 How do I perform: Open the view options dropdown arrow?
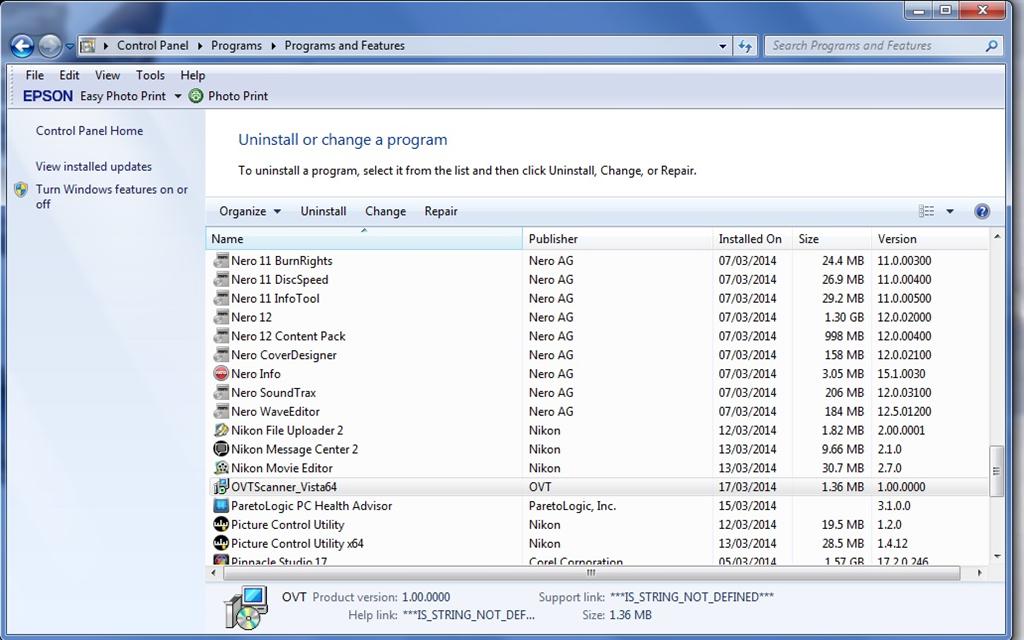pyautogui.click(x=950, y=211)
